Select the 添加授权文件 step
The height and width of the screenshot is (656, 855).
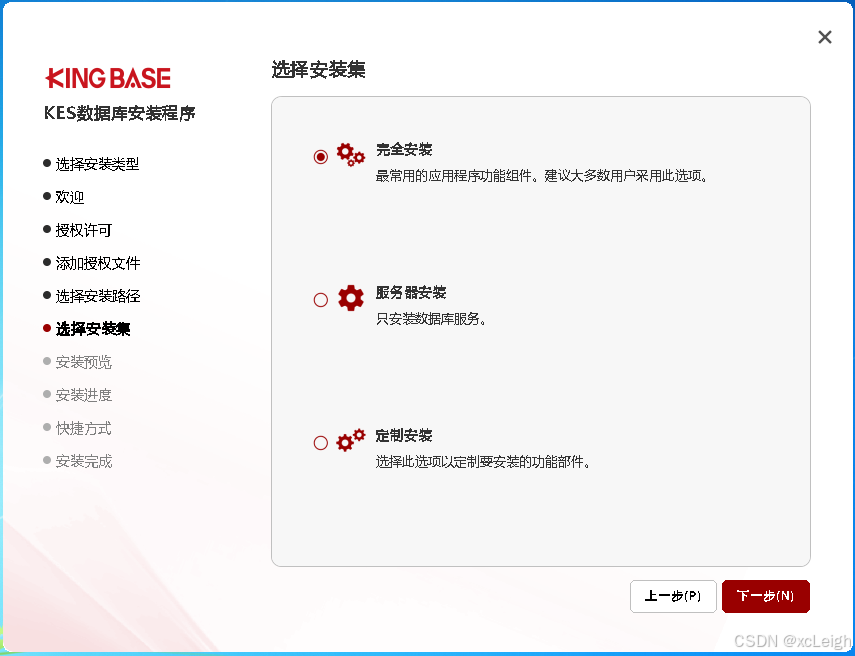(97, 263)
